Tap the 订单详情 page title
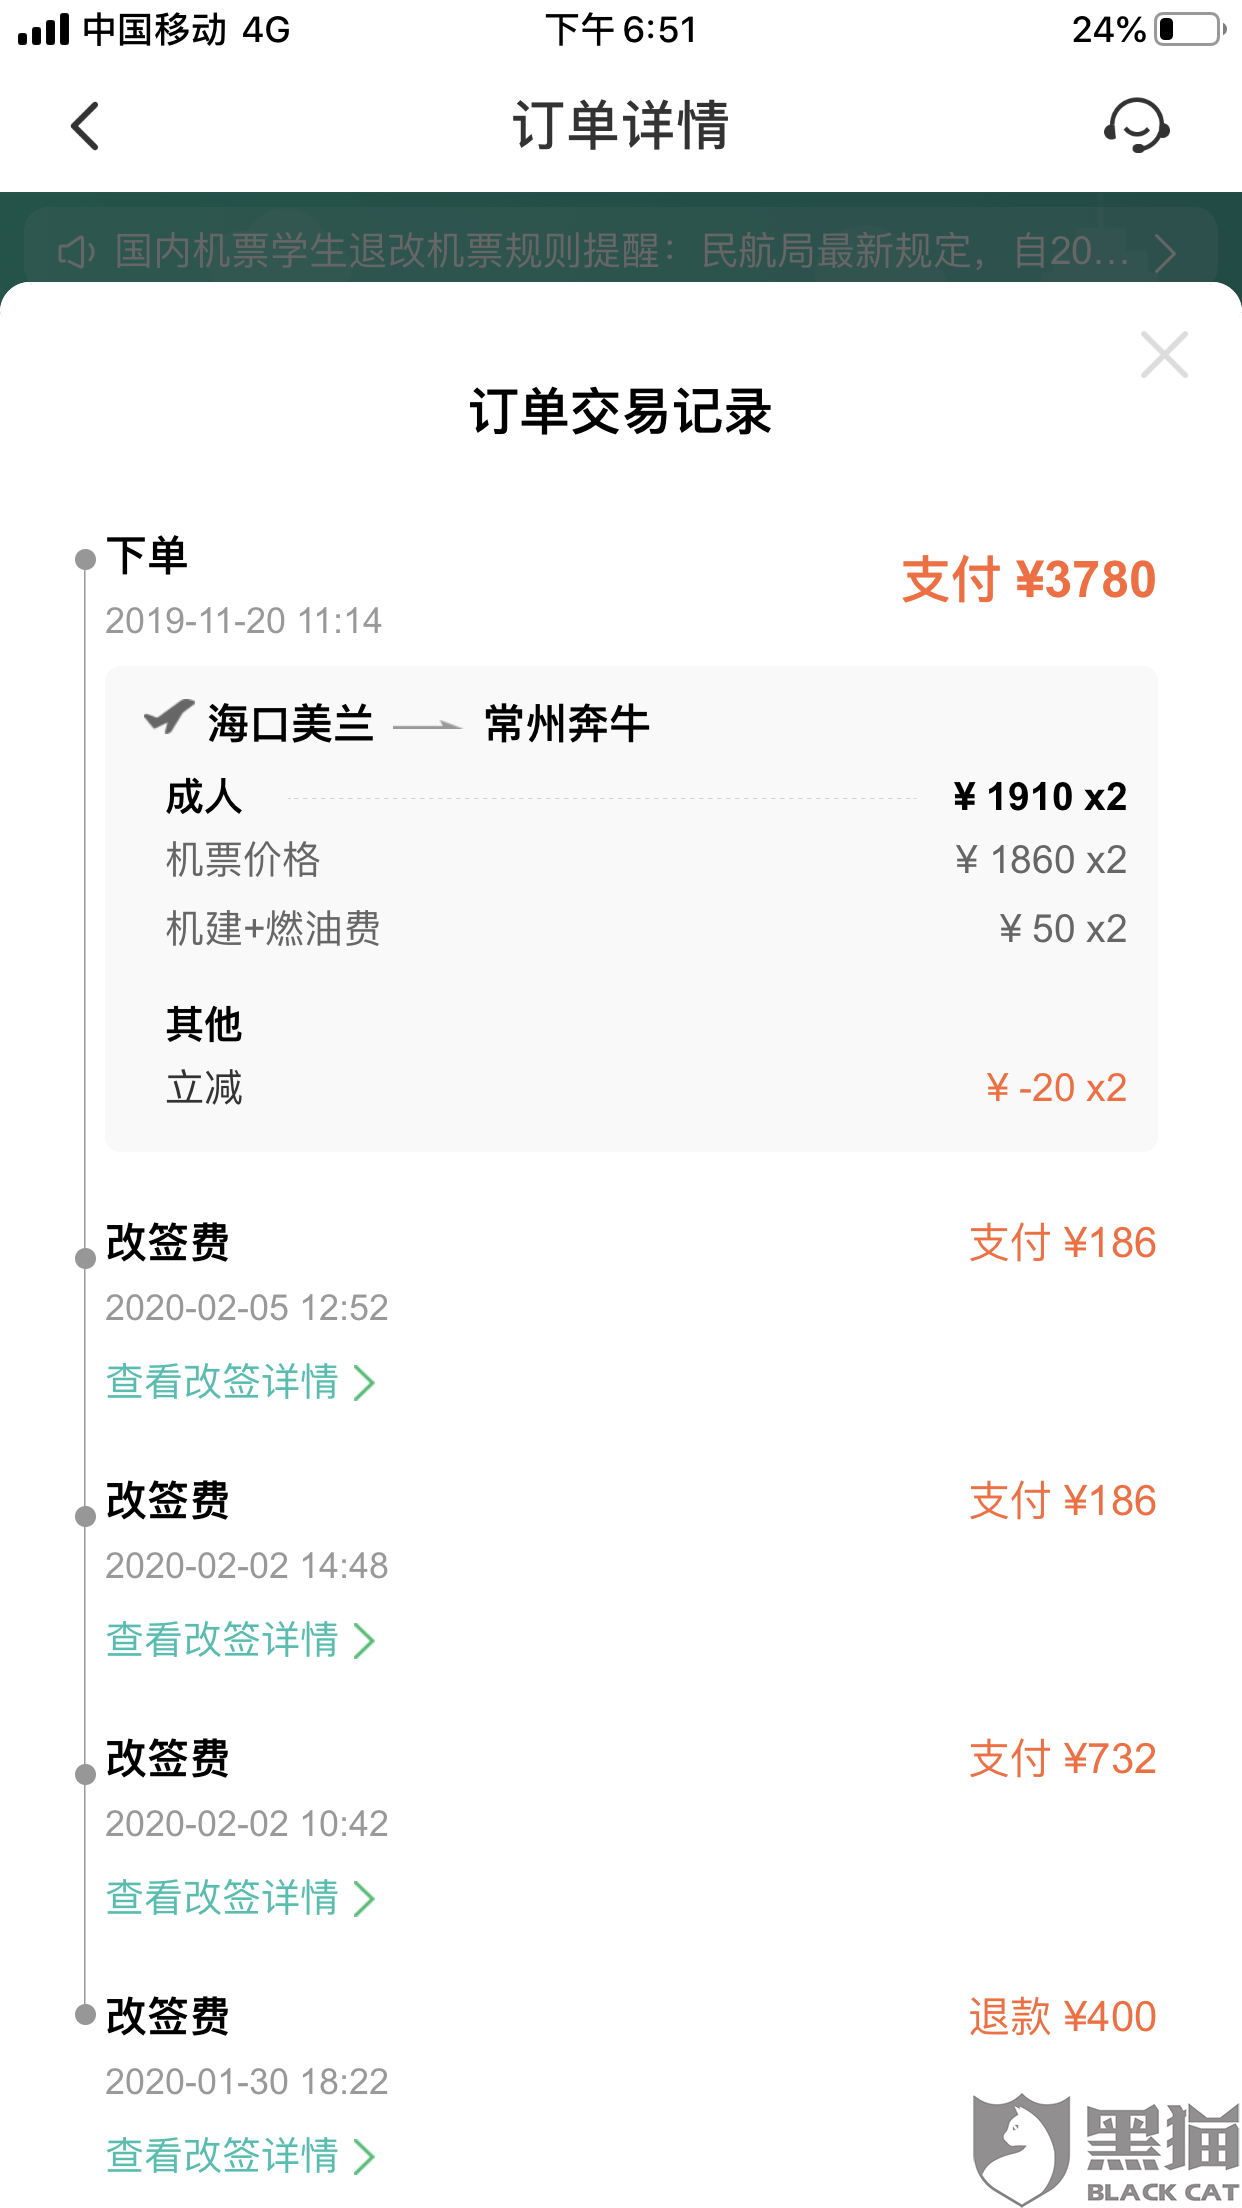Image resolution: width=1242 pixels, height=2208 pixels. coord(621,126)
